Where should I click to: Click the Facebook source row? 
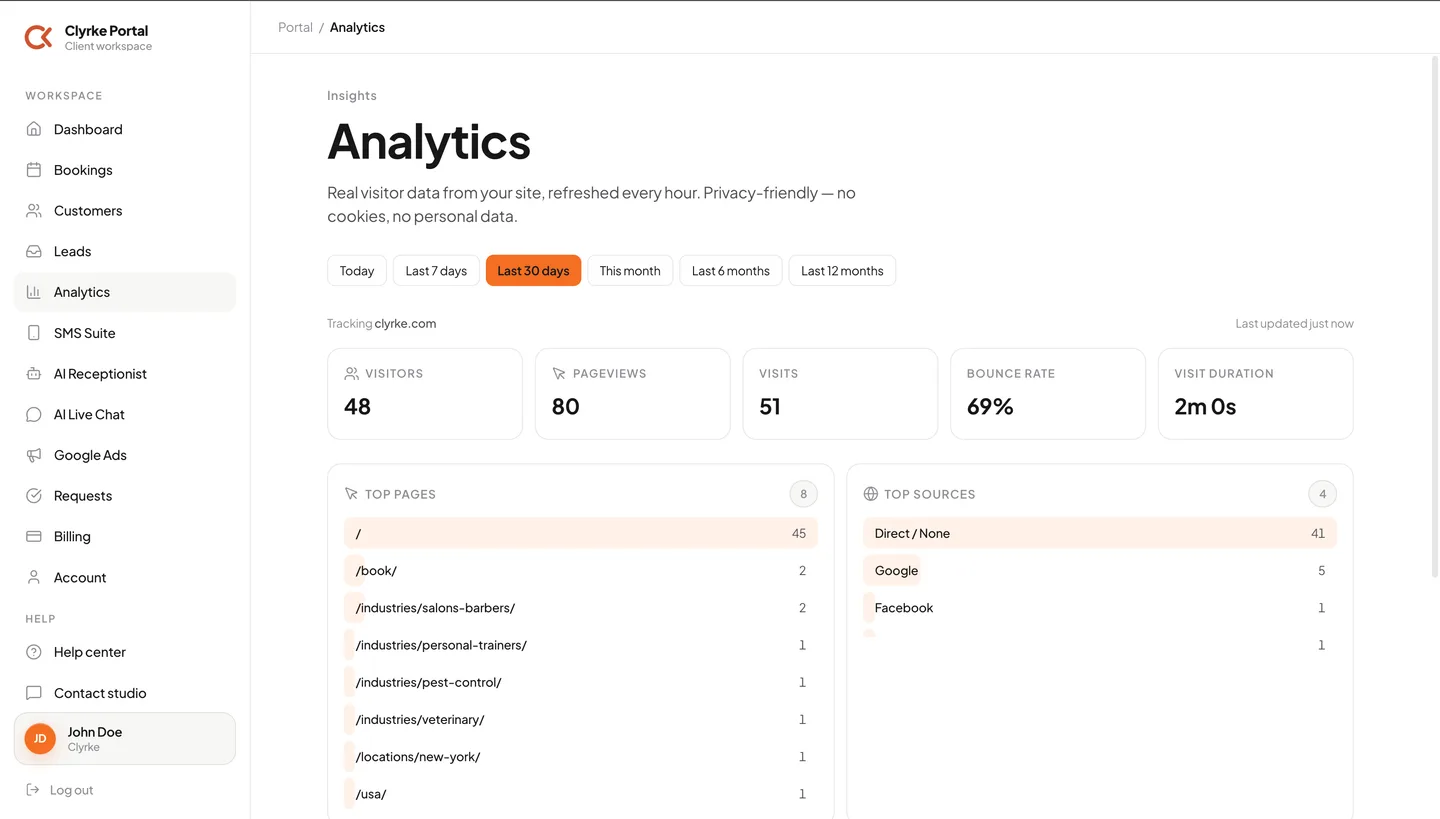[x=1100, y=608]
